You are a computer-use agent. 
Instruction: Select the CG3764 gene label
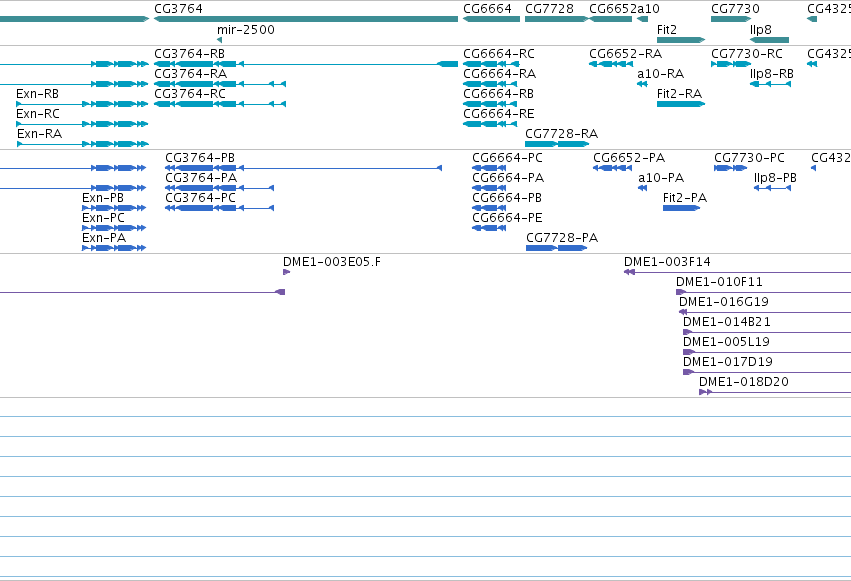(179, 9)
